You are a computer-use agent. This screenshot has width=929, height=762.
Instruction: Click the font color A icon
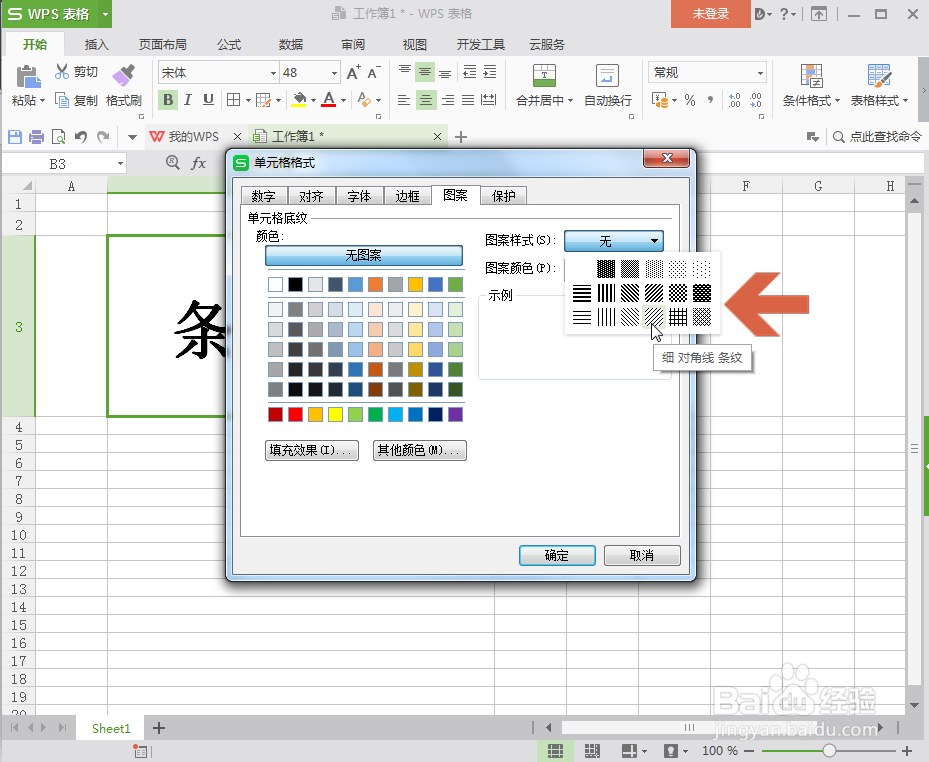pyautogui.click(x=329, y=100)
